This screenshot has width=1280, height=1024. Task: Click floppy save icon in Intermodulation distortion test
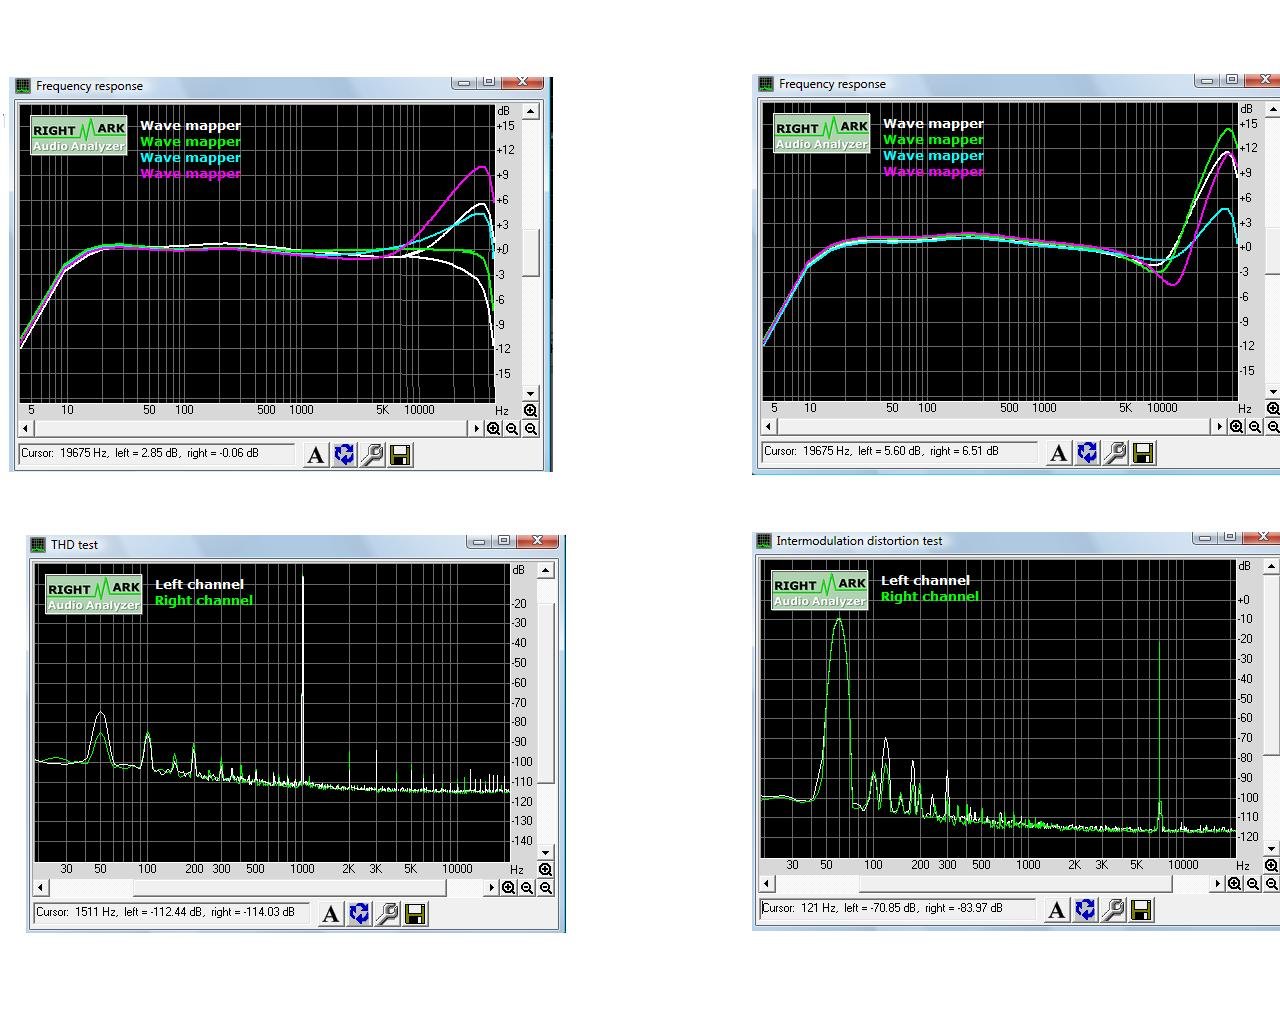coord(1140,910)
